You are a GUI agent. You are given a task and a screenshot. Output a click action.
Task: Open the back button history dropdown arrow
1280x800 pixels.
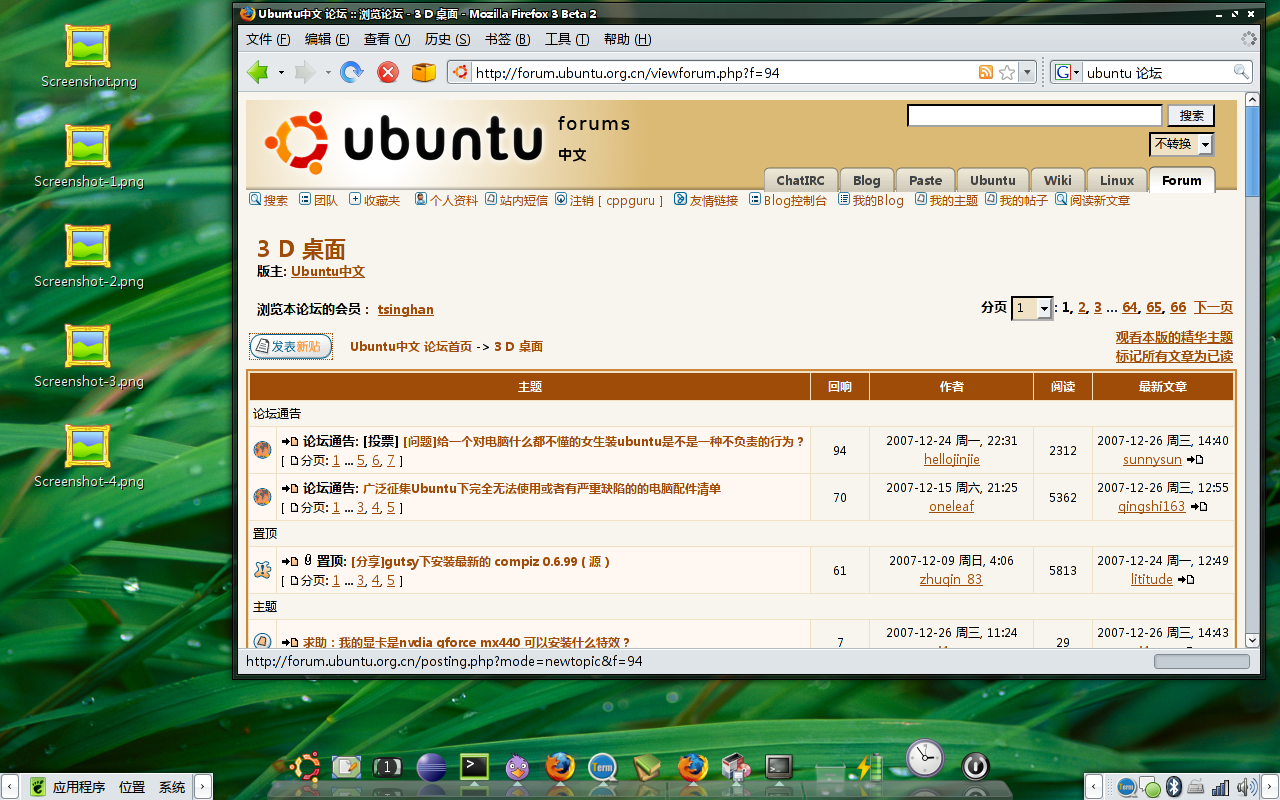281,72
